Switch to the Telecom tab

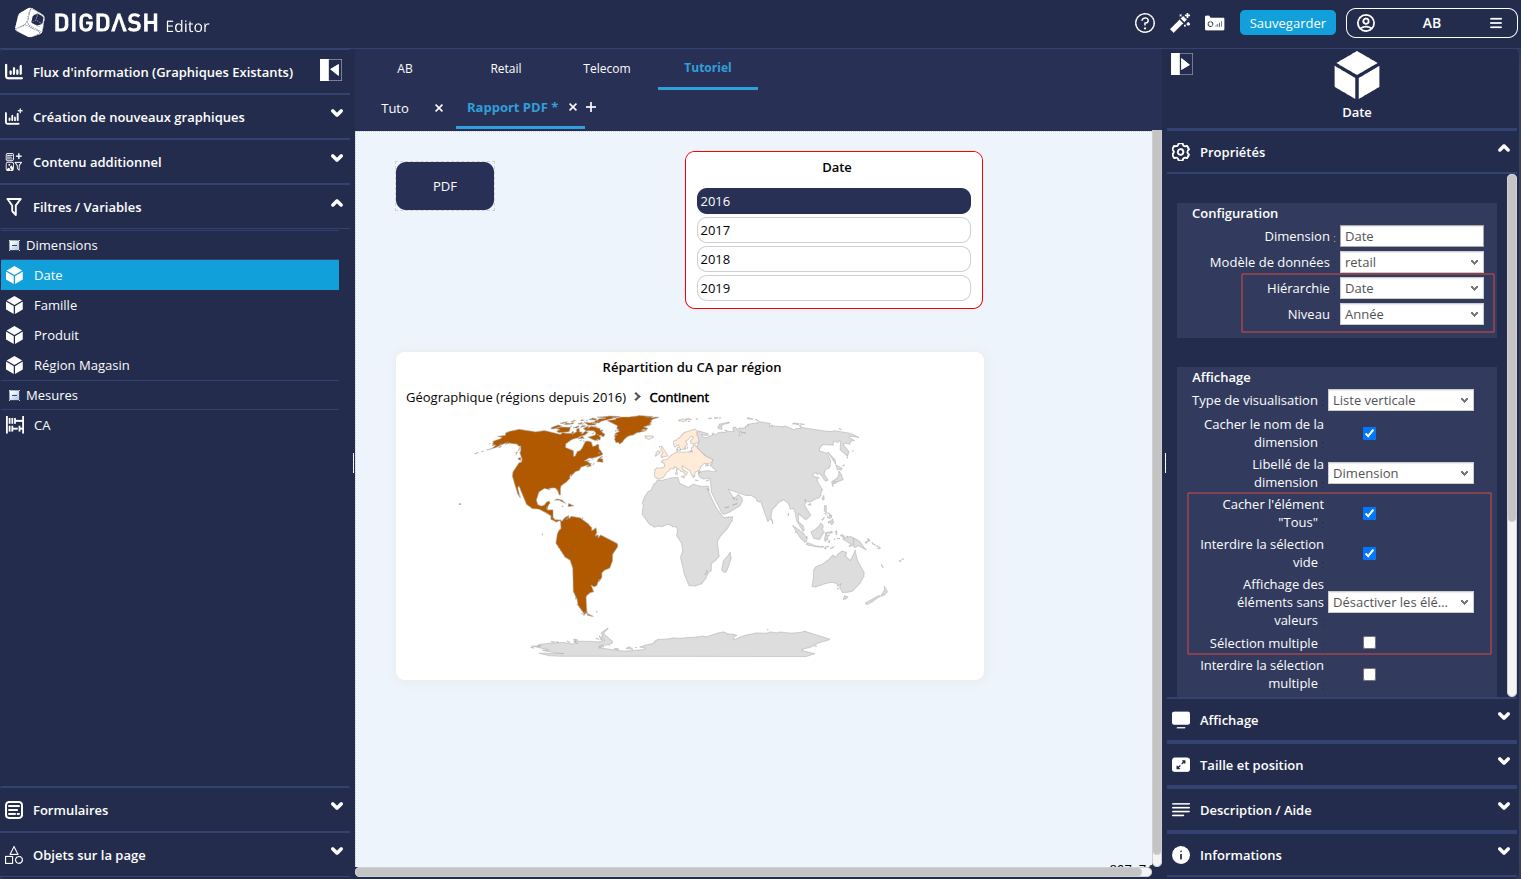[606, 69]
